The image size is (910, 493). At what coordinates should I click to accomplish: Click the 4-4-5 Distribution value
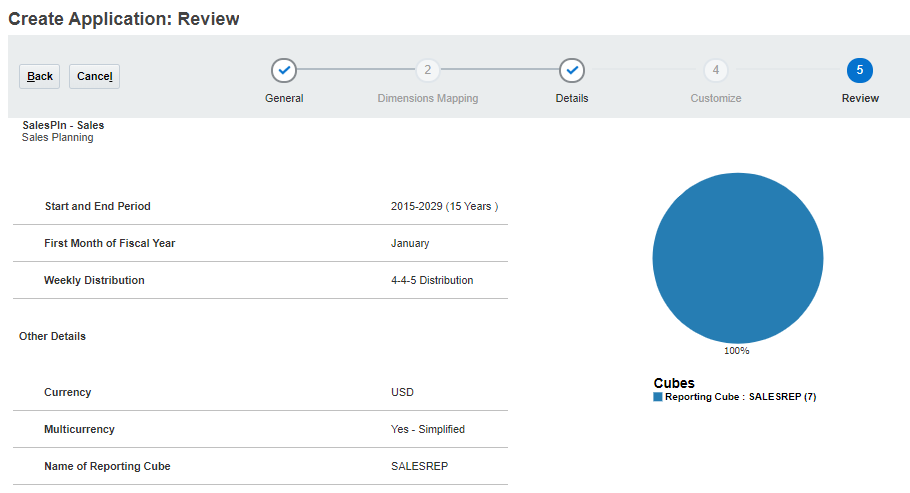[x=432, y=280]
